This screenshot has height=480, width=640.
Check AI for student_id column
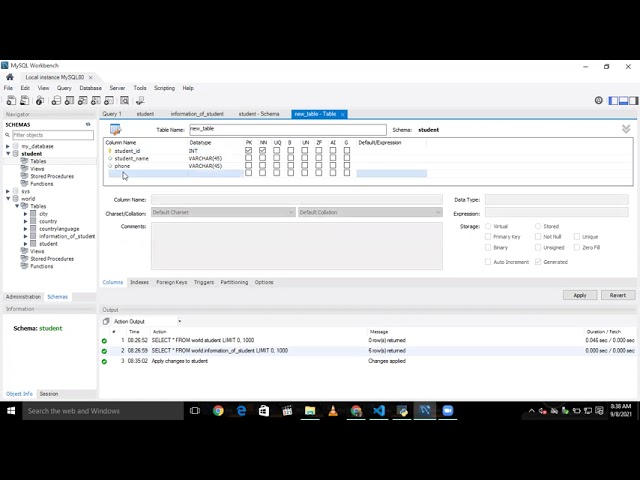(x=333, y=151)
